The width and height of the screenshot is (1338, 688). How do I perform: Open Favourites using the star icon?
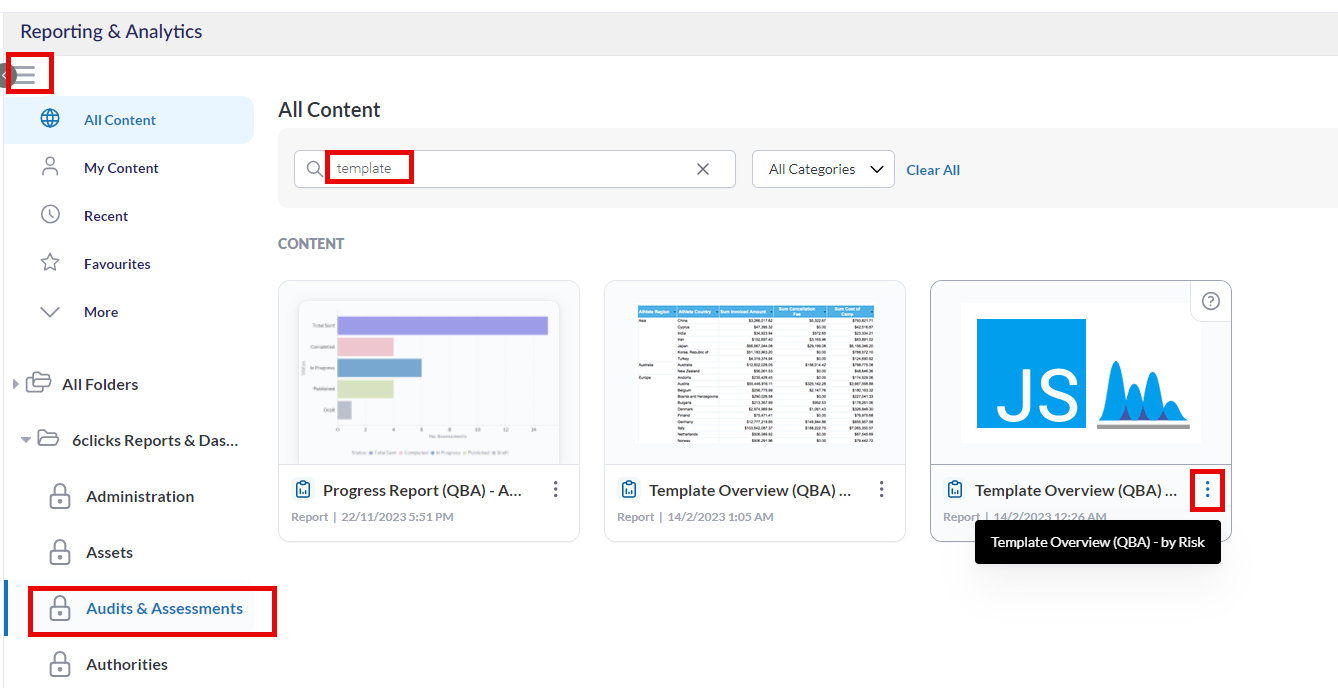point(50,263)
